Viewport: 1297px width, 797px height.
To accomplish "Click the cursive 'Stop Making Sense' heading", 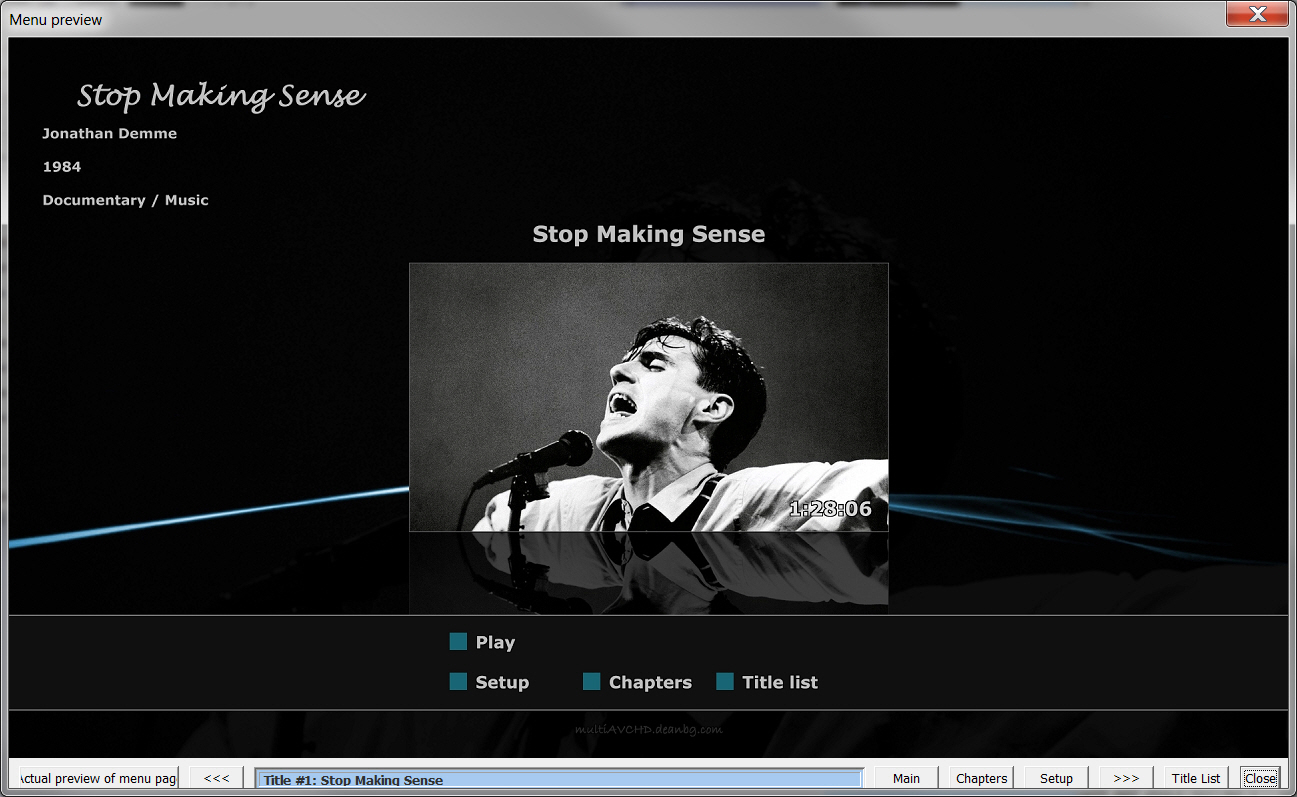I will (x=221, y=96).
